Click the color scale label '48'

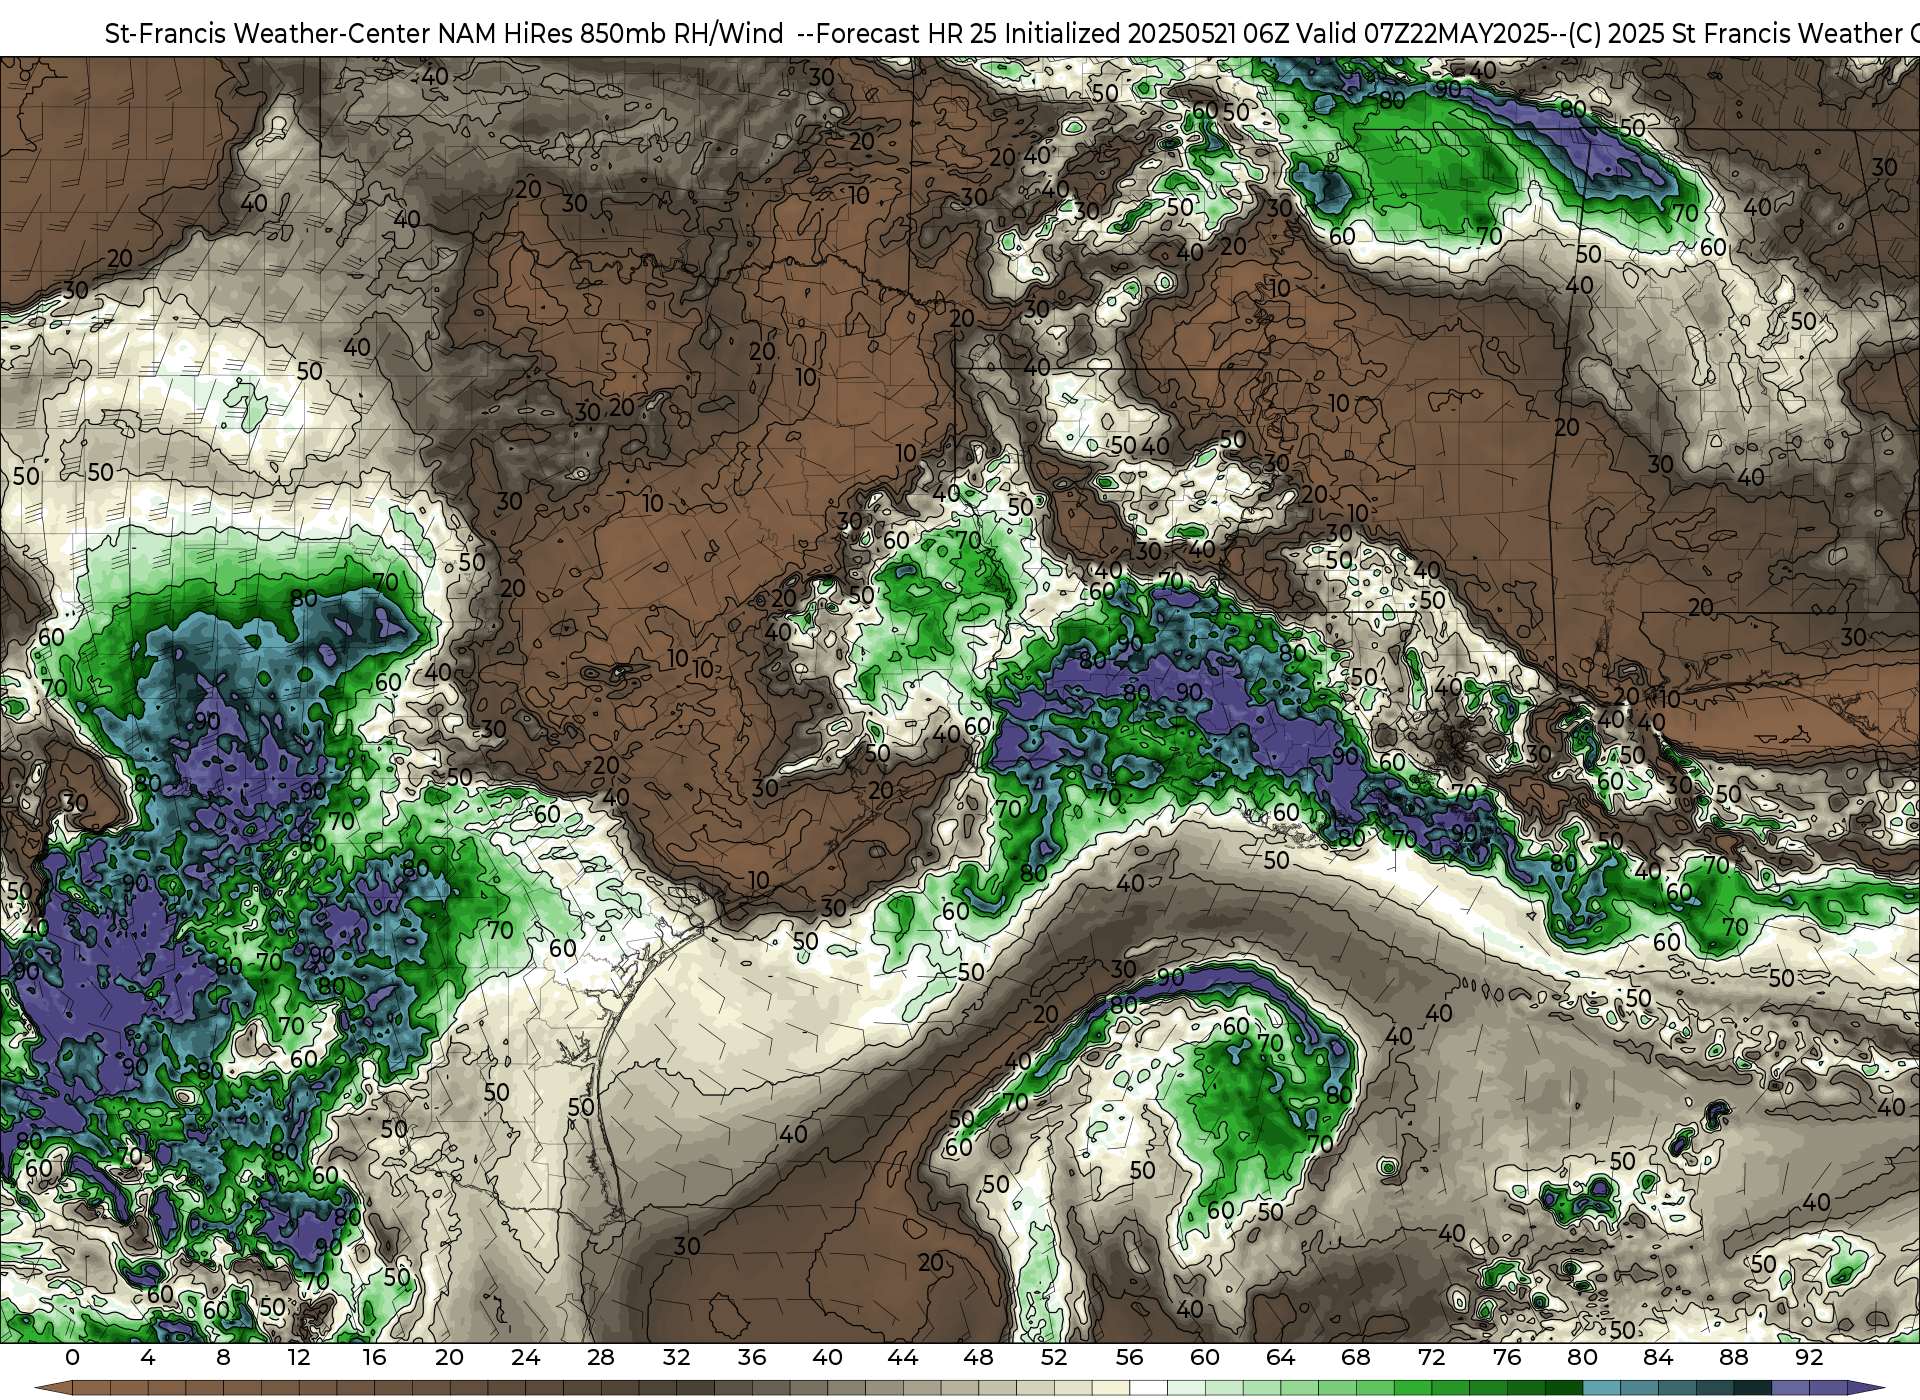pos(978,1357)
